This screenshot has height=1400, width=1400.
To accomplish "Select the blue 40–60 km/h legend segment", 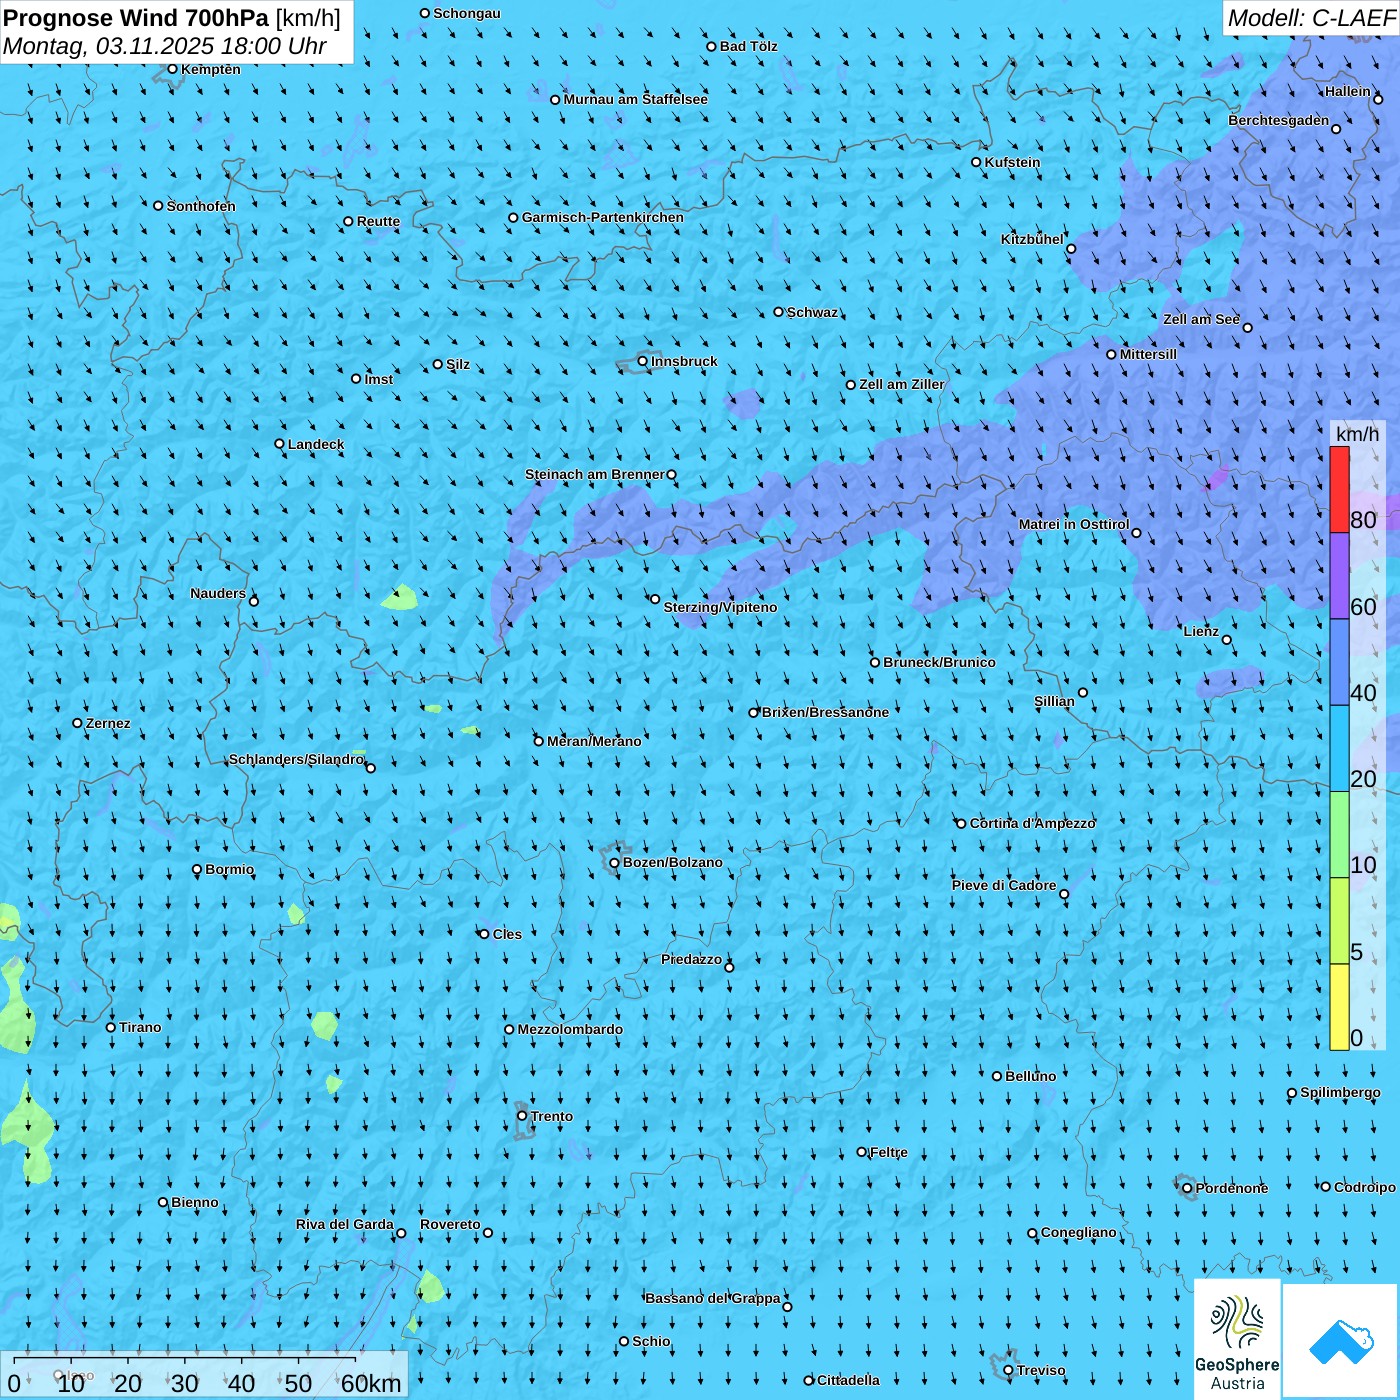I will (1339, 663).
